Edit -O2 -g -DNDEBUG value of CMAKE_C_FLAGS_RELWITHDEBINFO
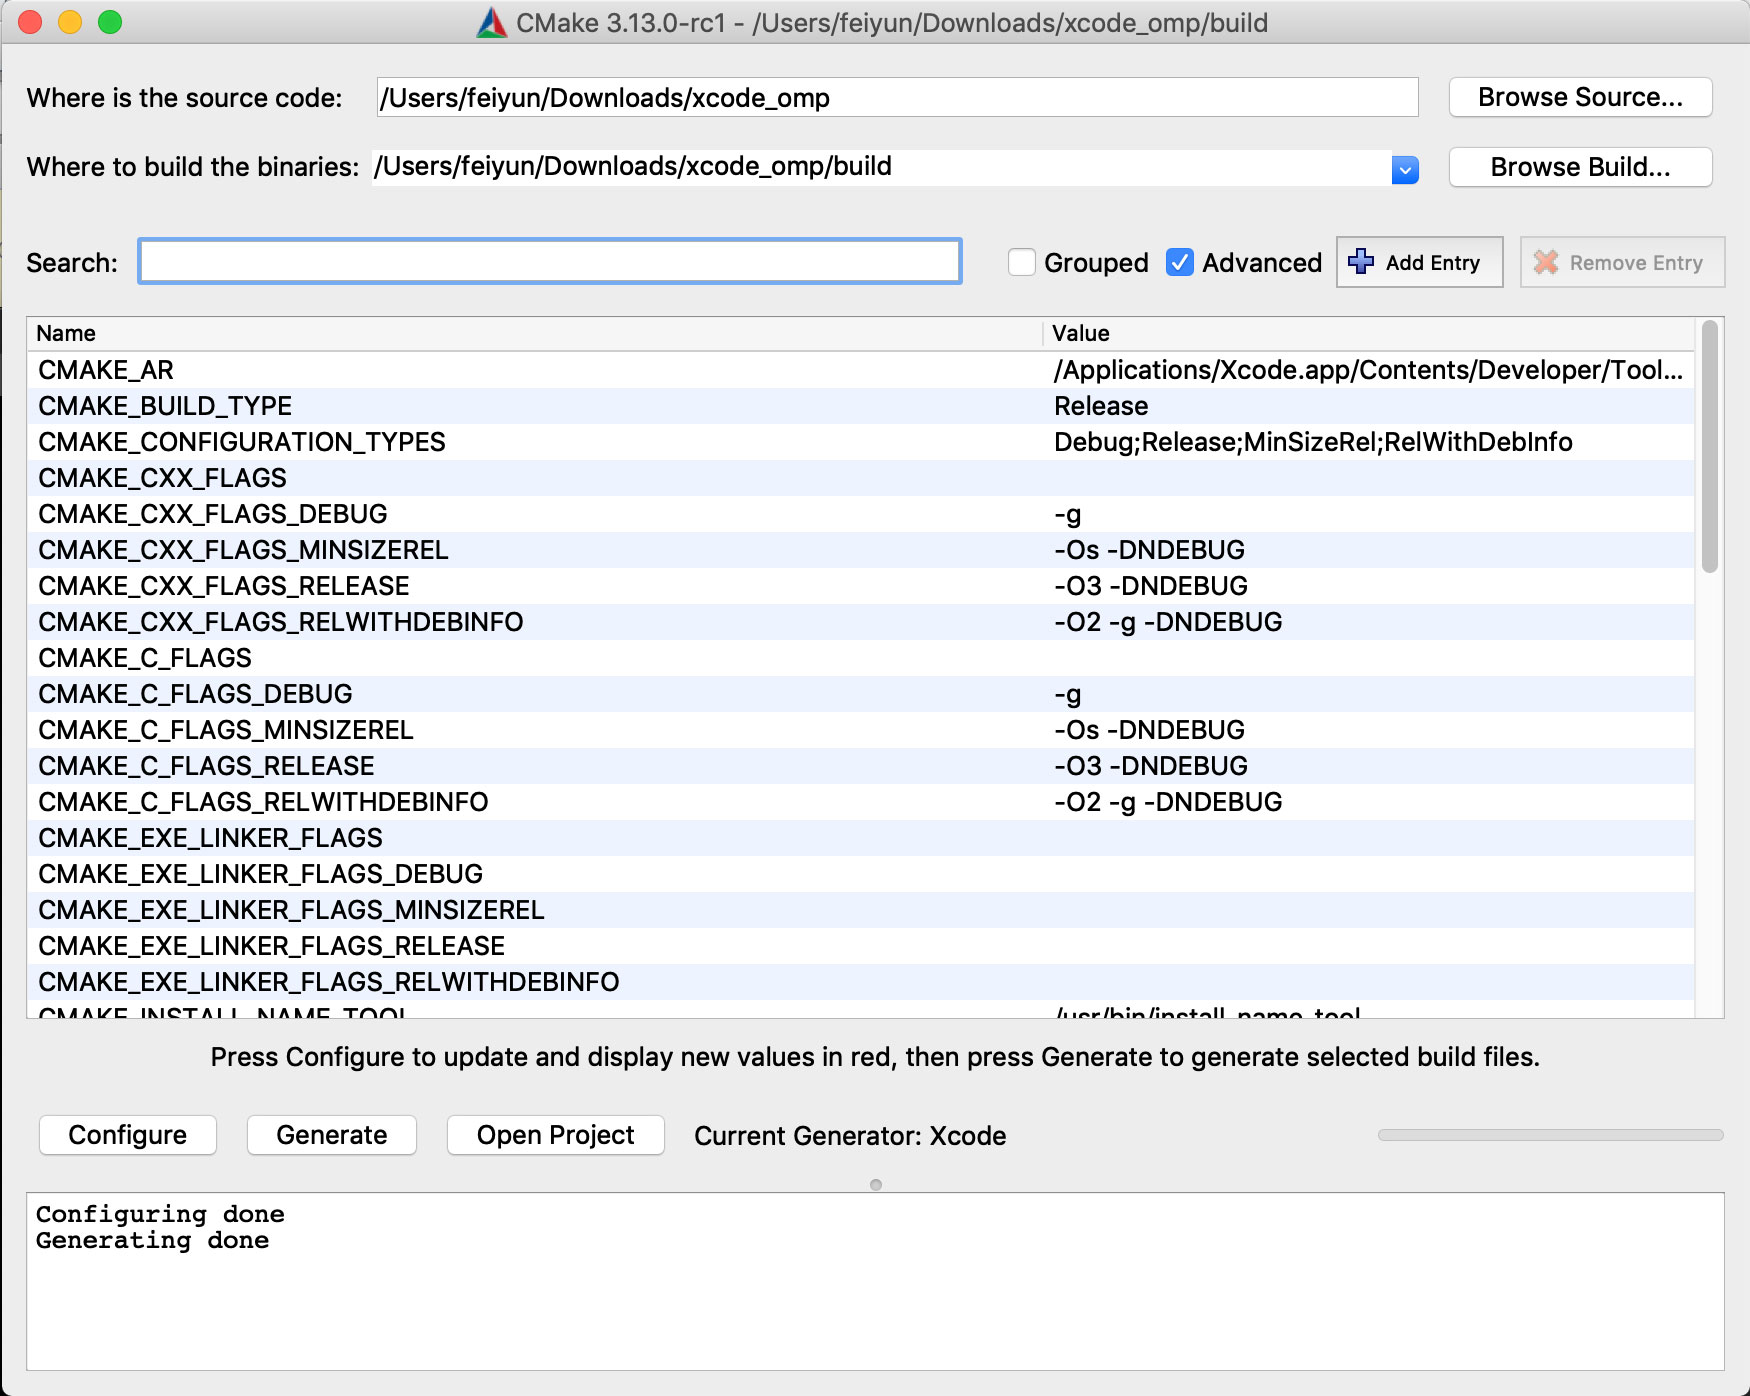 coord(1168,802)
